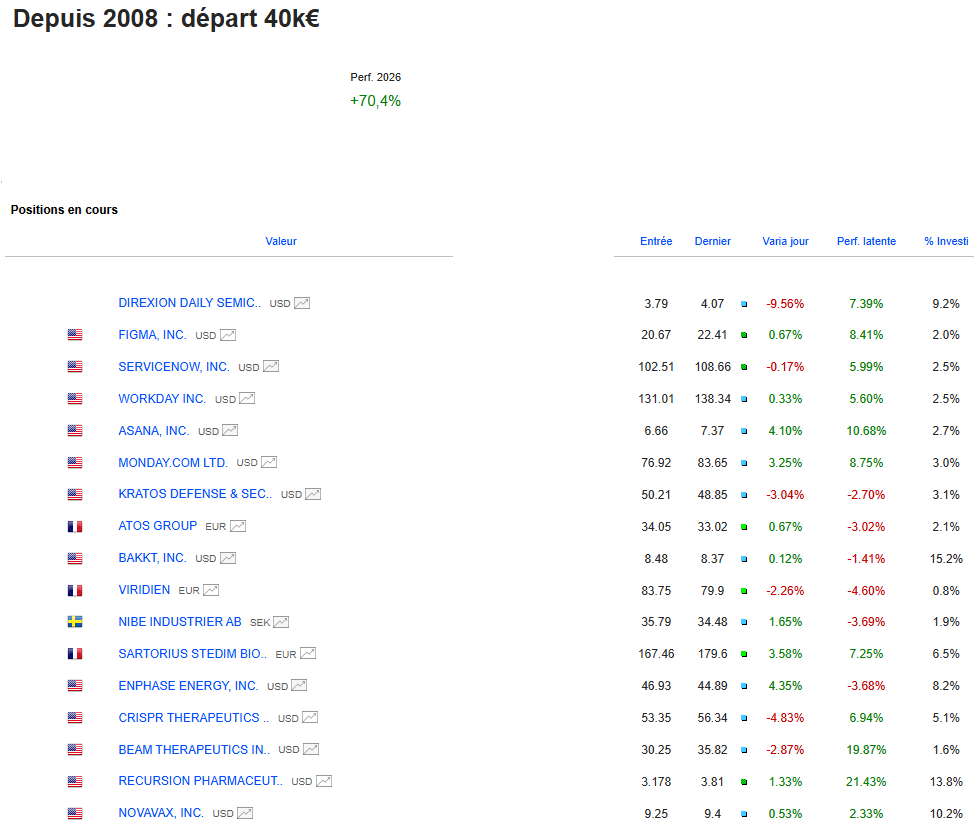Open chart icon beside DIREXION DAILY SEMIC..

pyautogui.click(x=302, y=303)
